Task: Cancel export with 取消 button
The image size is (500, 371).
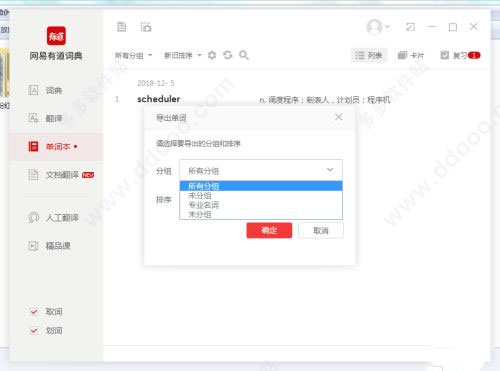Action: coord(321,230)
